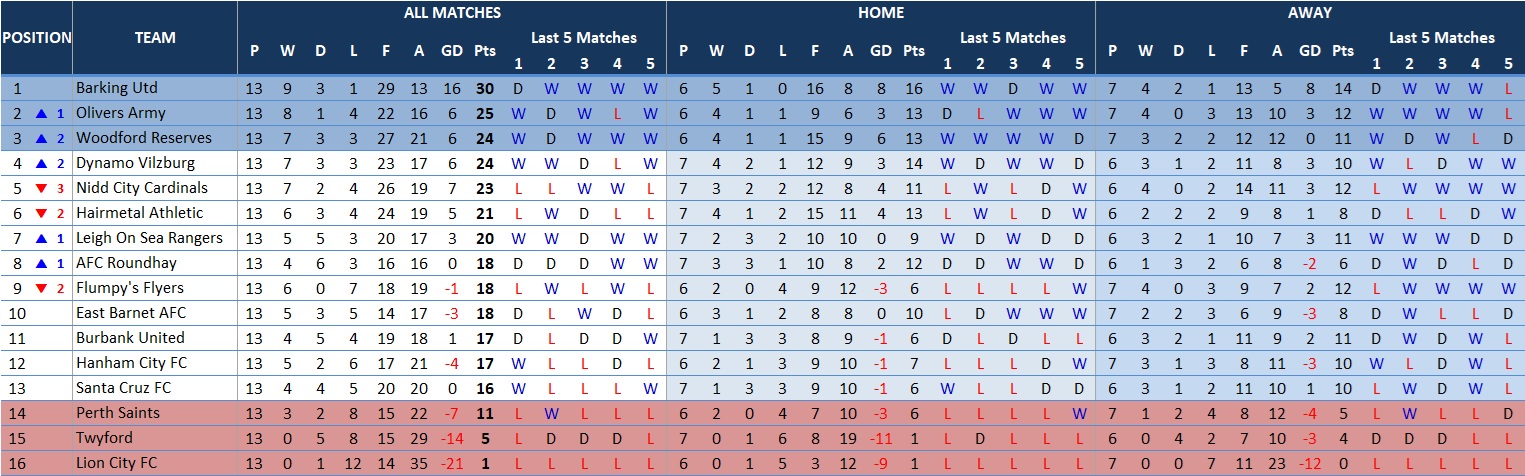The height and width of the screenshot is (476, 1525).
Task: Click the POSITION column header
Action: click(36, 38)
